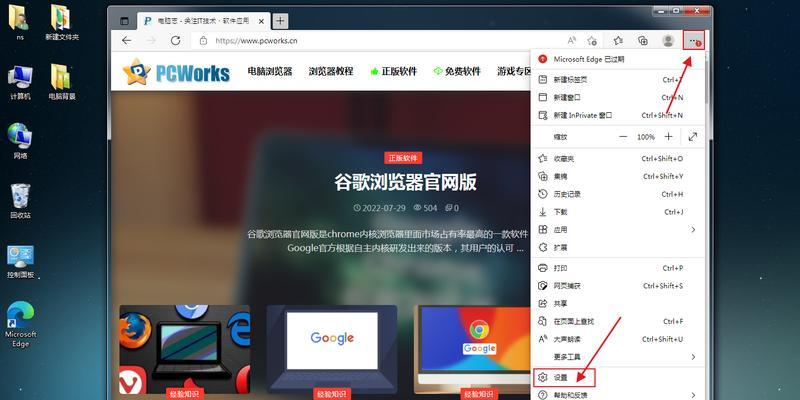This screenshot has width=800, height=400.
Task: Click the browser back arrow
Action: point(127,40)
